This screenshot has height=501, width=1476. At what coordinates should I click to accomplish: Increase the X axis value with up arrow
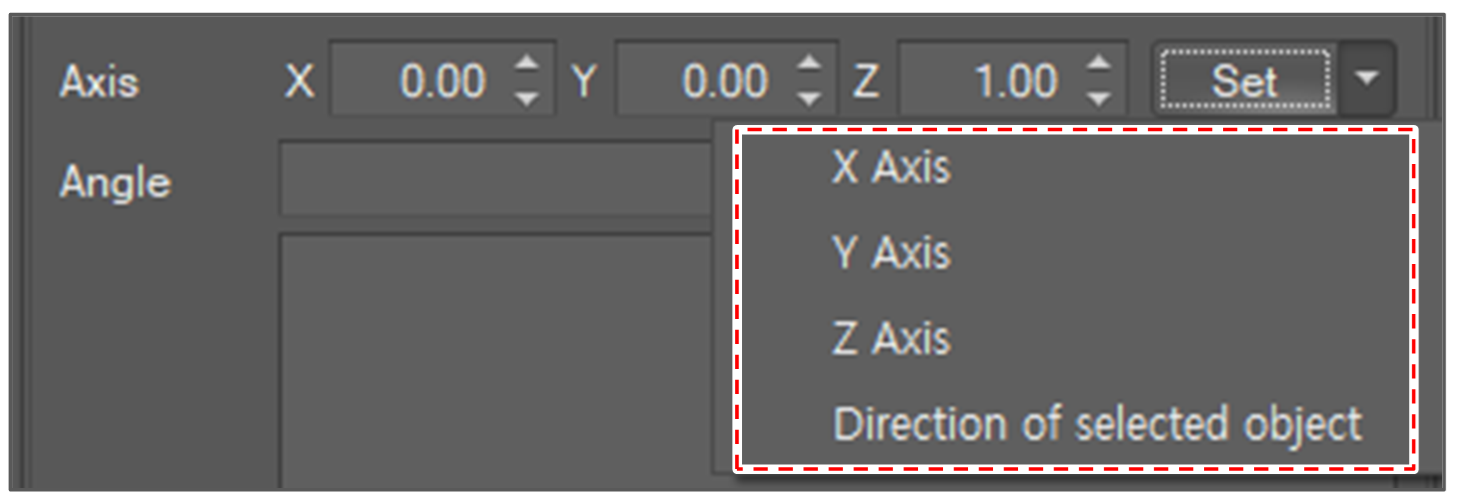[x=526, y=65]
